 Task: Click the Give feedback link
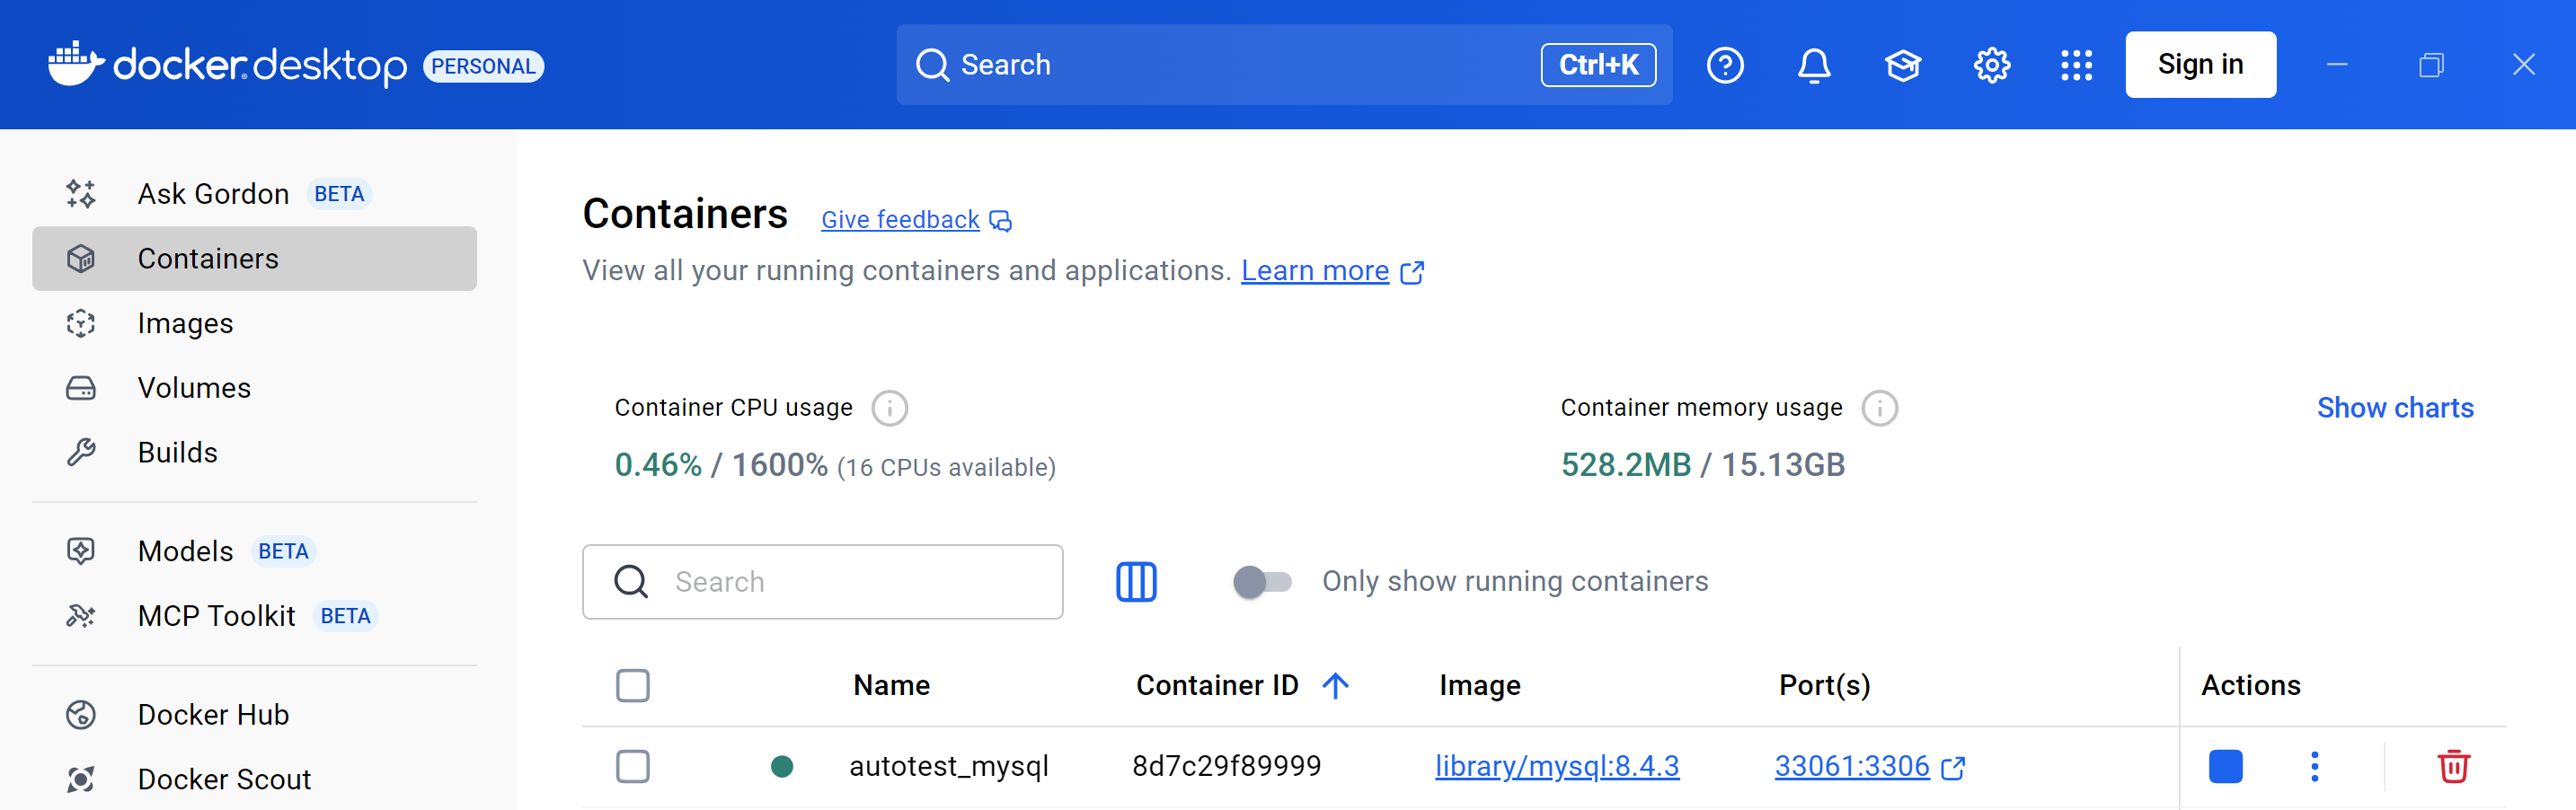click(x=900, y=220)
